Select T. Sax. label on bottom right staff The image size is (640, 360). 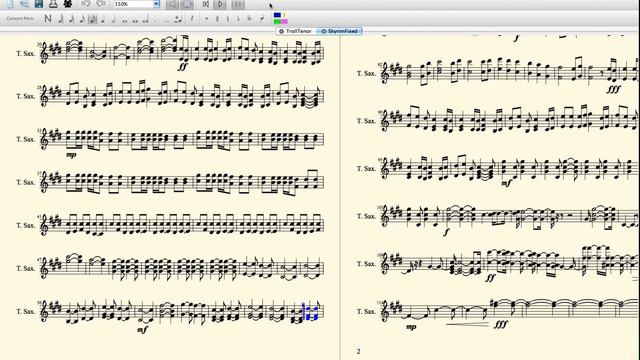366,311
